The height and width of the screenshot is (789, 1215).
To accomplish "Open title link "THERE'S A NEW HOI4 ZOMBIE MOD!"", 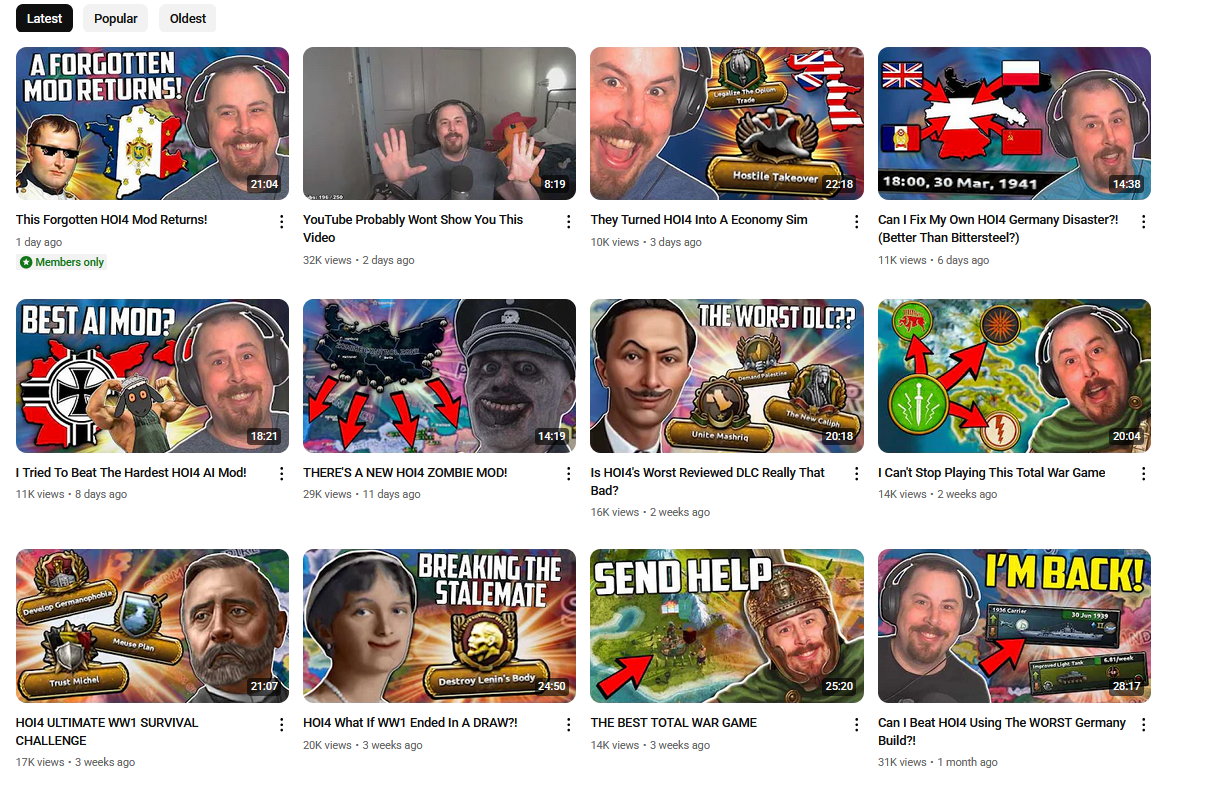I will [x=405, y=472].
